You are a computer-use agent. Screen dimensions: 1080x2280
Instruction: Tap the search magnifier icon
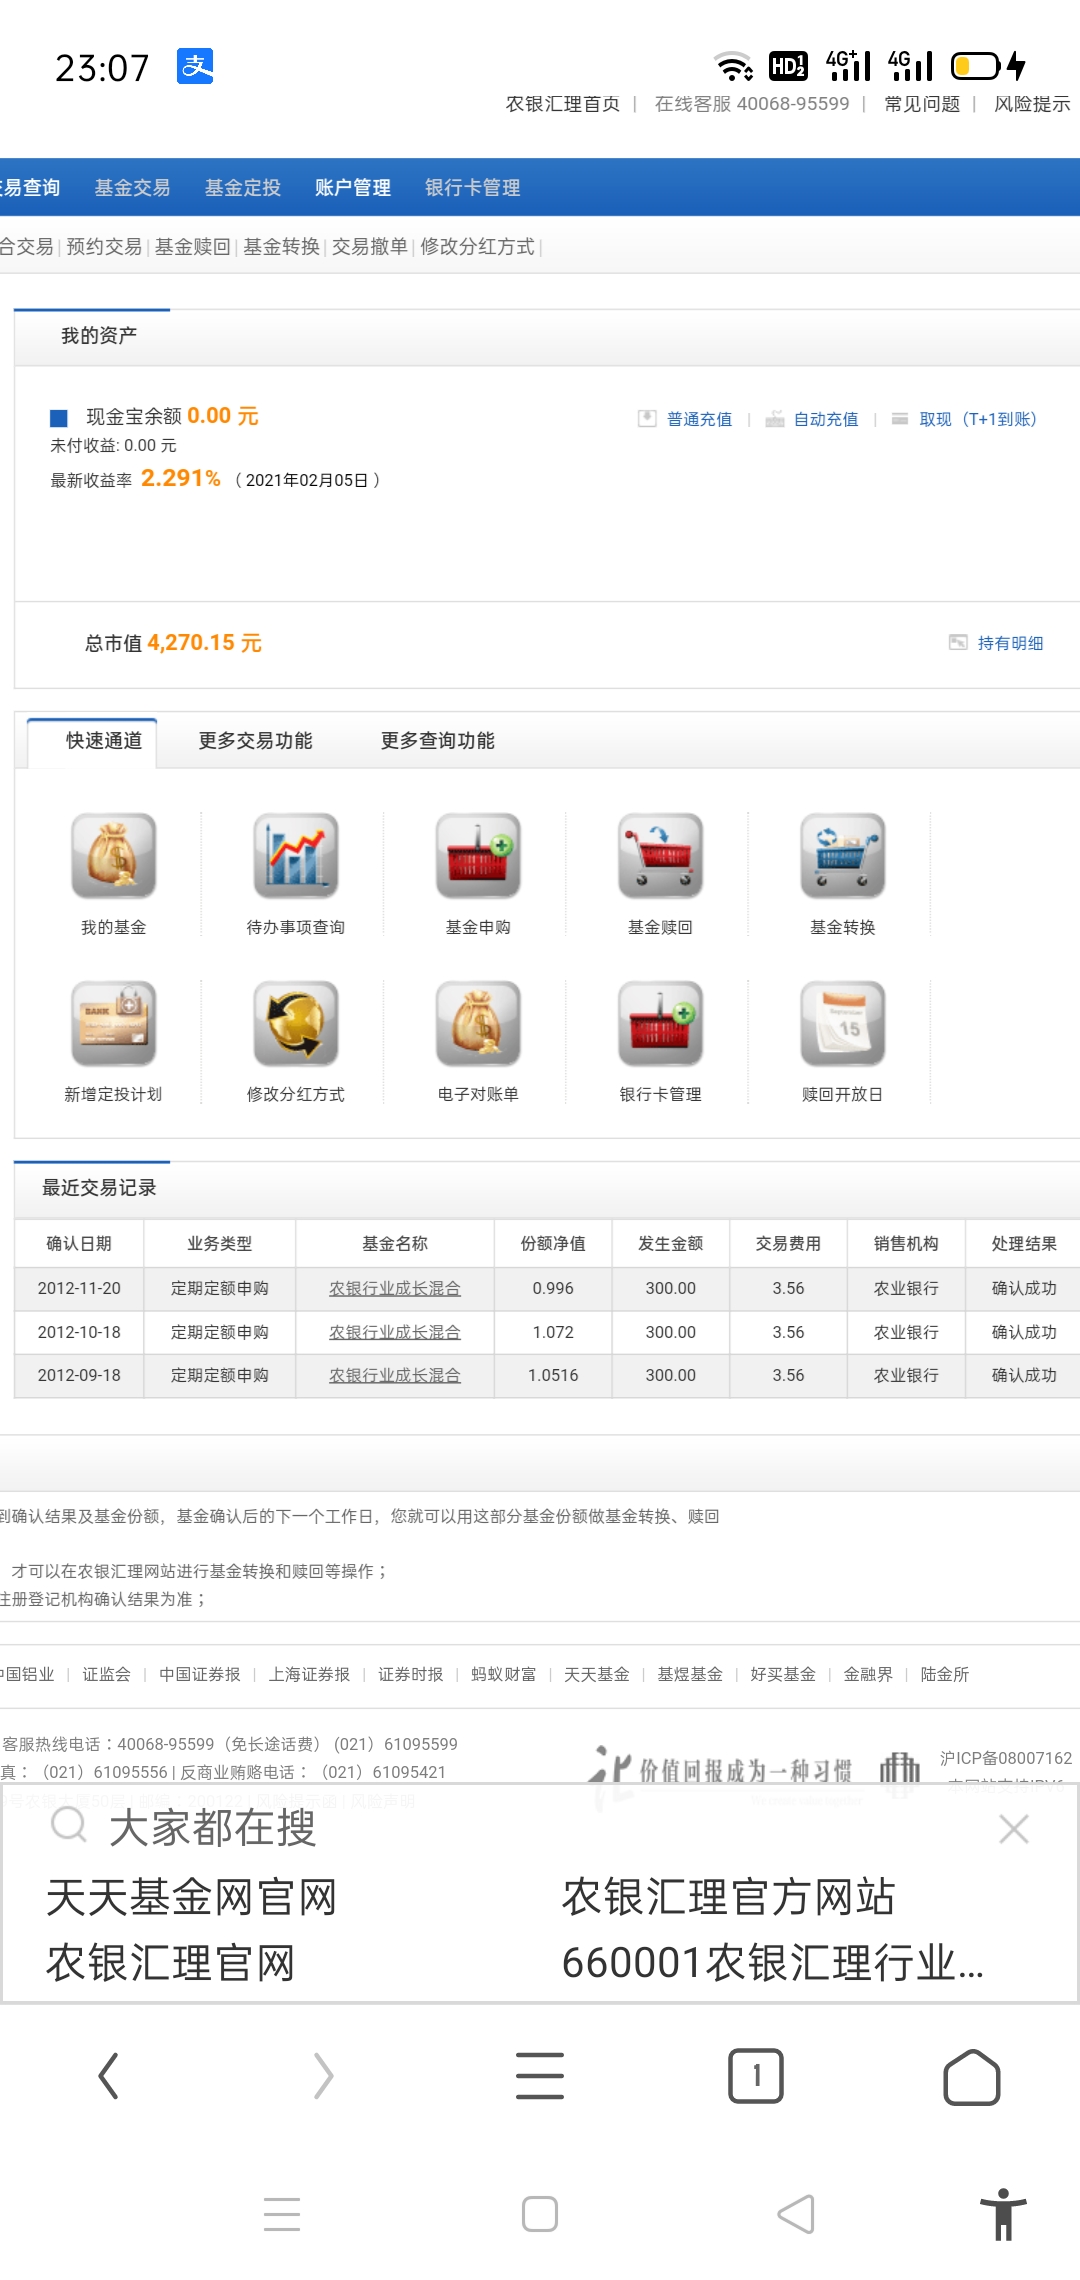(x=69, y=1826)
